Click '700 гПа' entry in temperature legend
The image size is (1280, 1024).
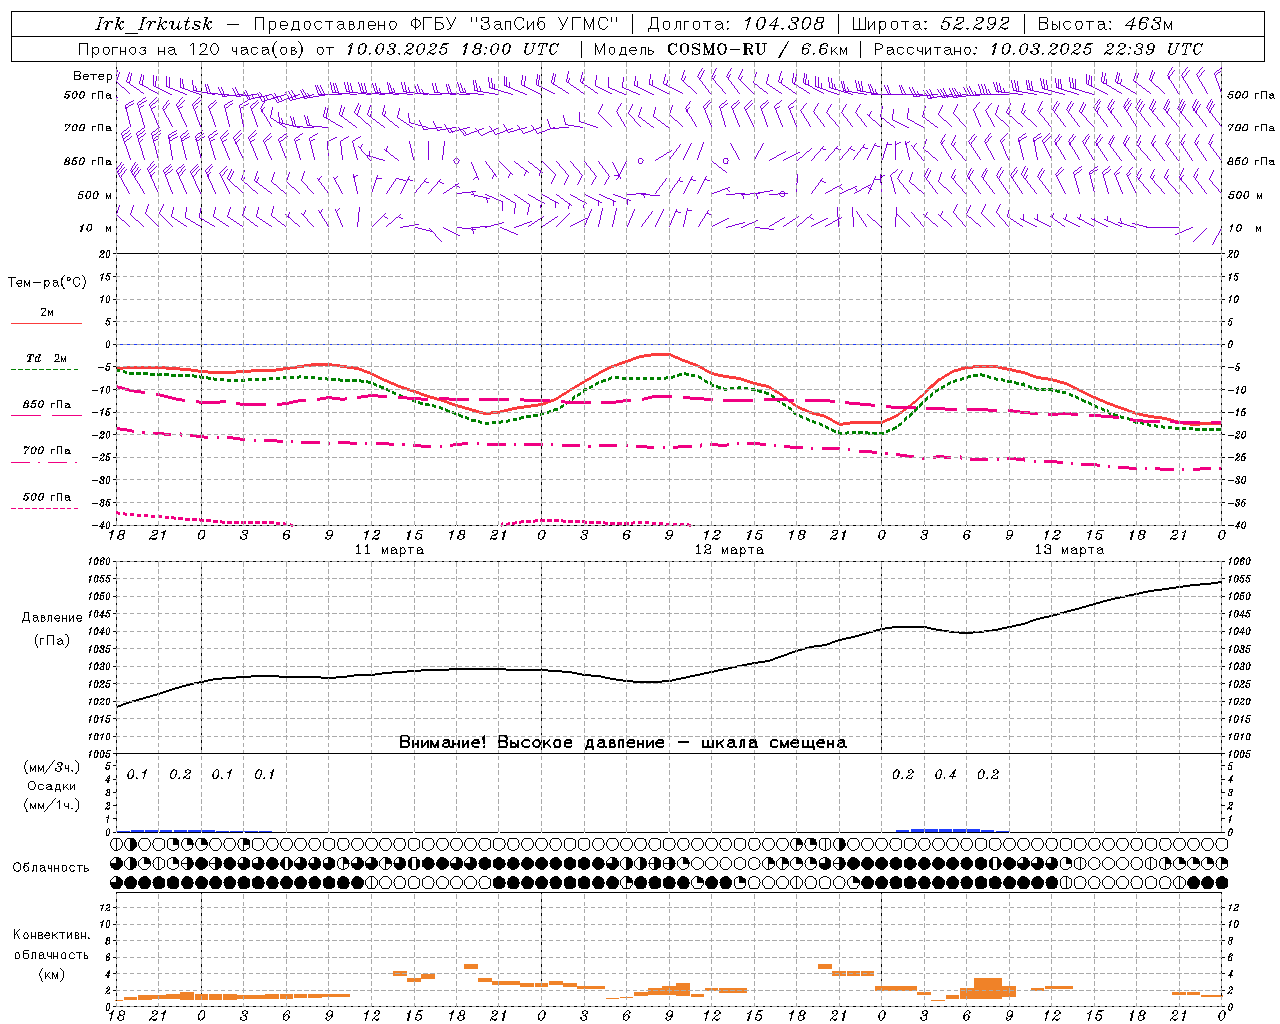(47, 451)
